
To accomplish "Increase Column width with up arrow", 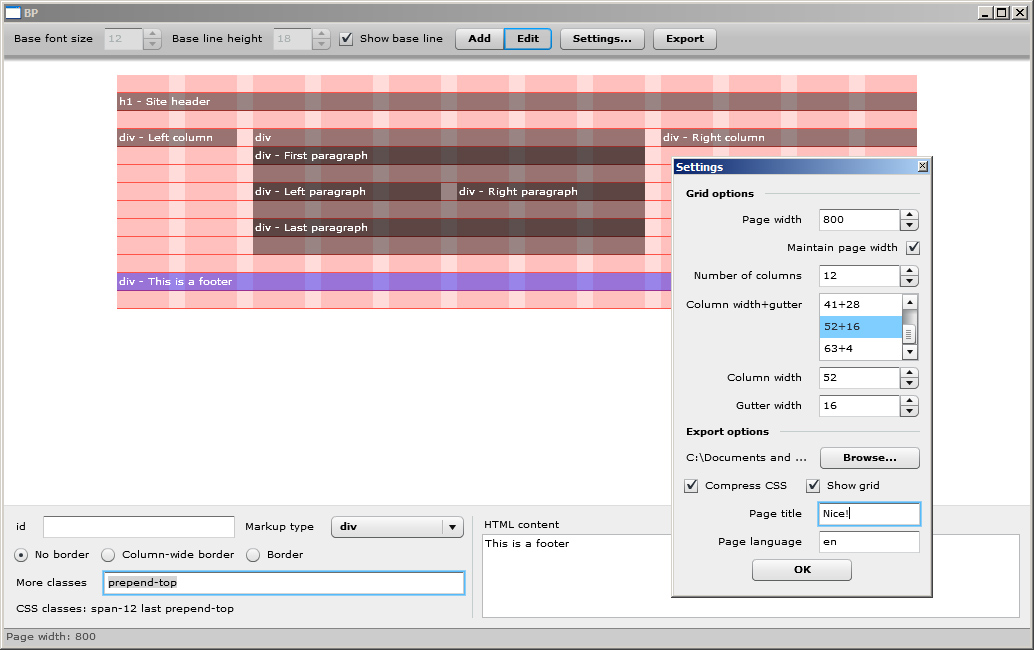I will [x=909, y=373].
